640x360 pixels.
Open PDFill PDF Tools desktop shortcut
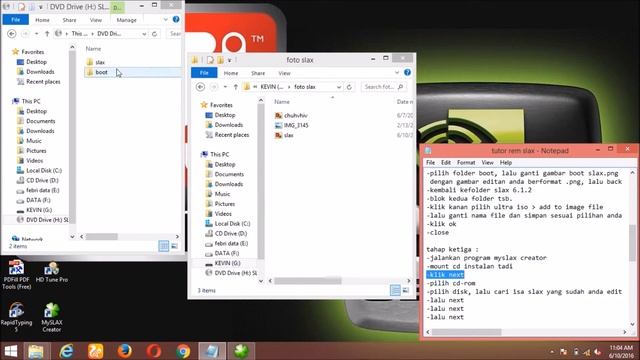pos(16,275)
